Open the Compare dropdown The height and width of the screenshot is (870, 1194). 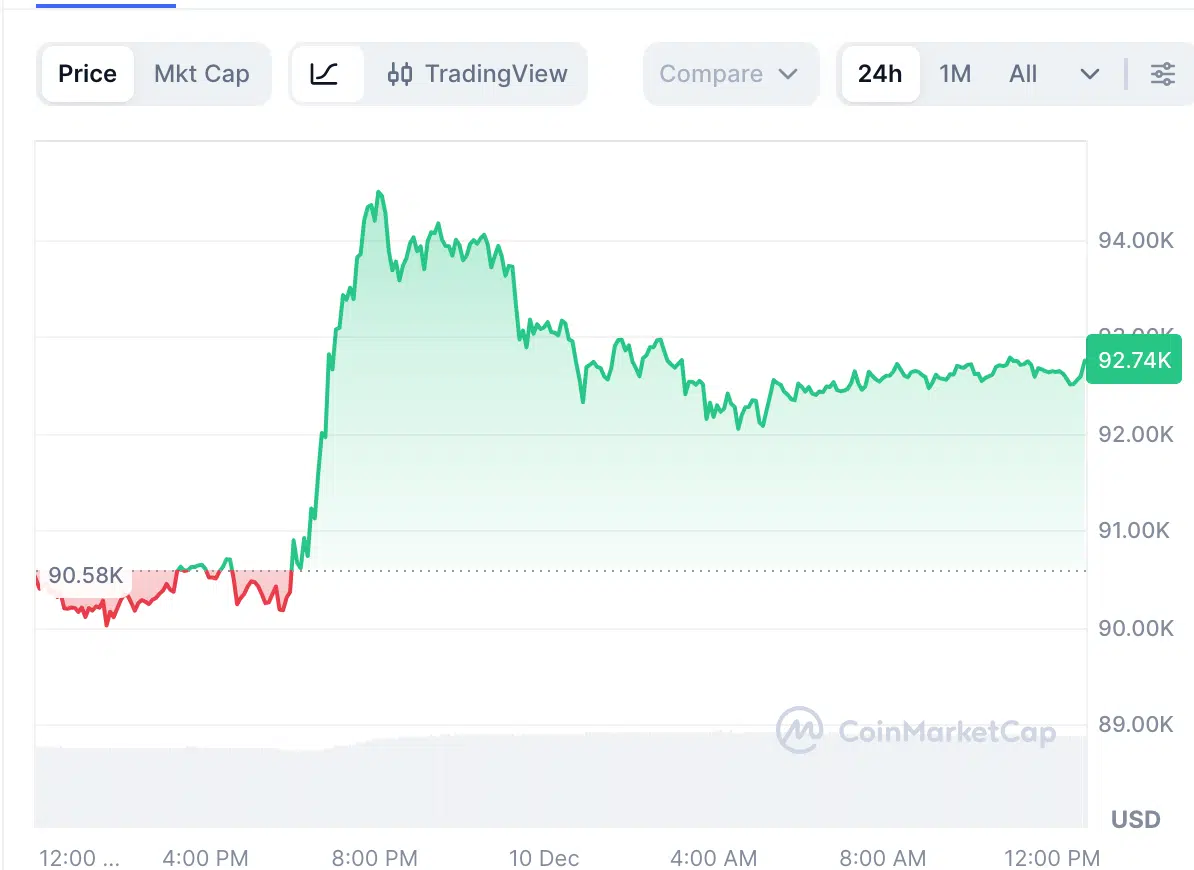pyautogui.click(x=729, y=74)
